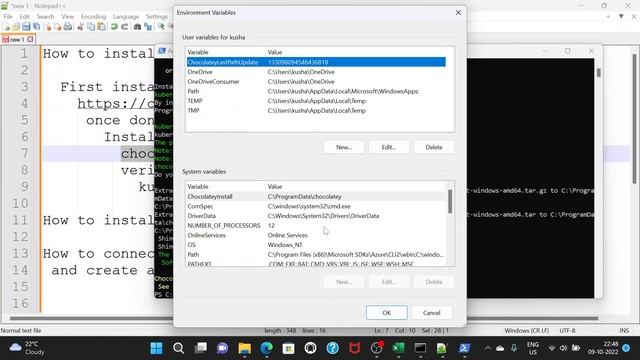Click the New file icon in Notepad++ toolbar
Image resolution: width=640 pixels, height=360 pixels.
(7, 27)
